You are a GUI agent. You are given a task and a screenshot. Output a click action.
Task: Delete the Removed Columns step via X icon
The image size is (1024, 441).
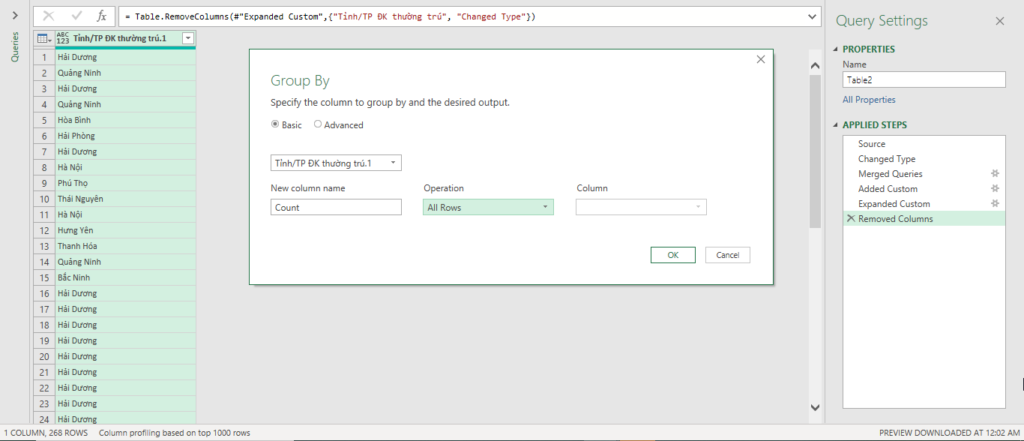[x=850, y=219]
